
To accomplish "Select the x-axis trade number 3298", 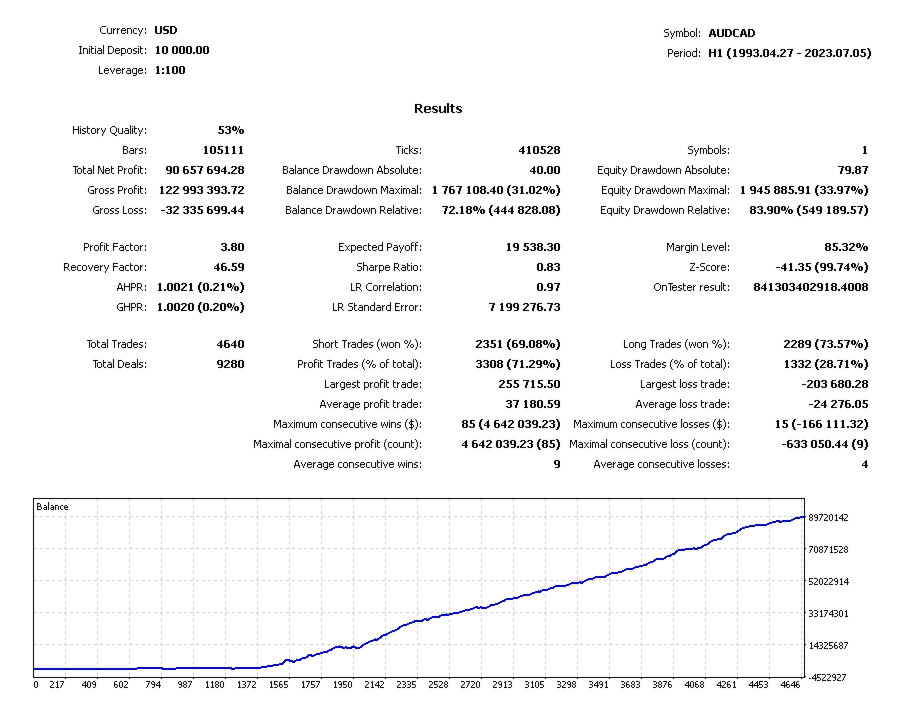I will click(x=566, y=685).
